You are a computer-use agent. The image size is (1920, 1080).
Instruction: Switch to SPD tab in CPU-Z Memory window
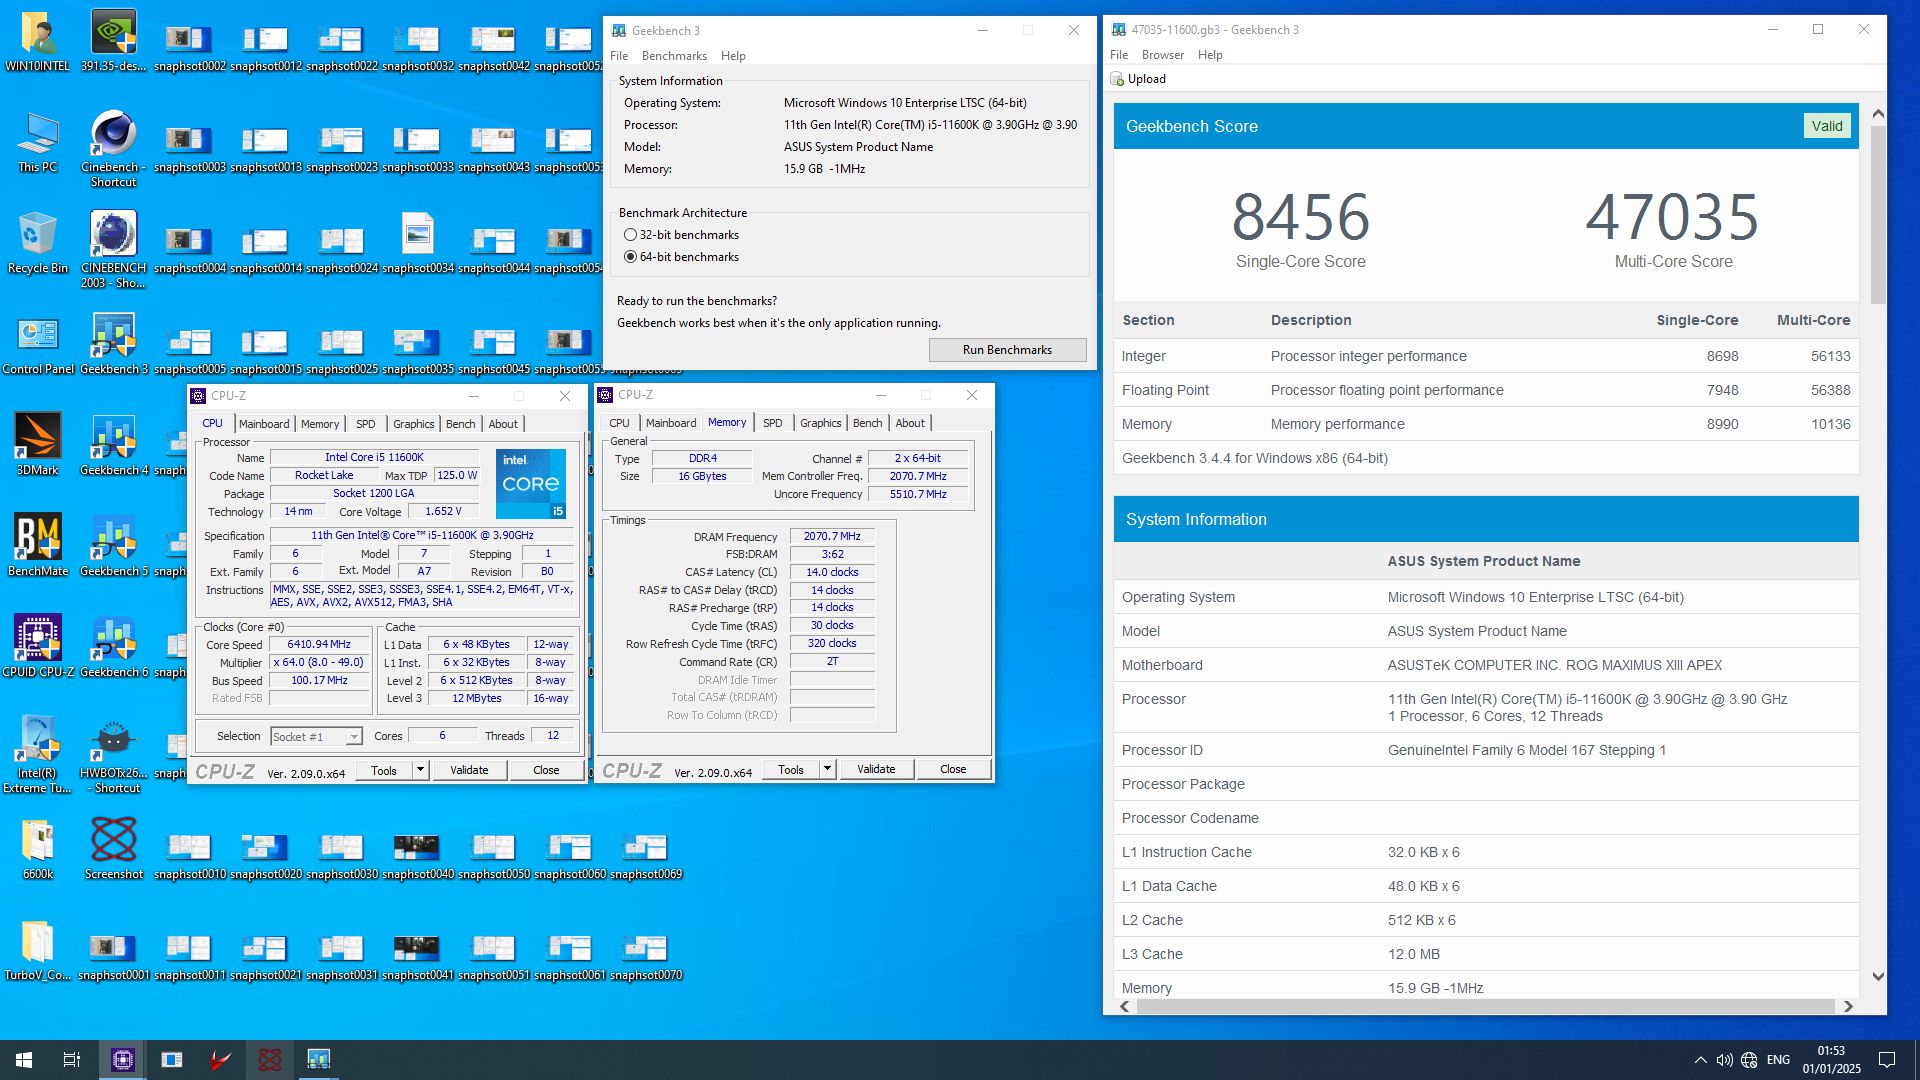(x=772, y=423)
